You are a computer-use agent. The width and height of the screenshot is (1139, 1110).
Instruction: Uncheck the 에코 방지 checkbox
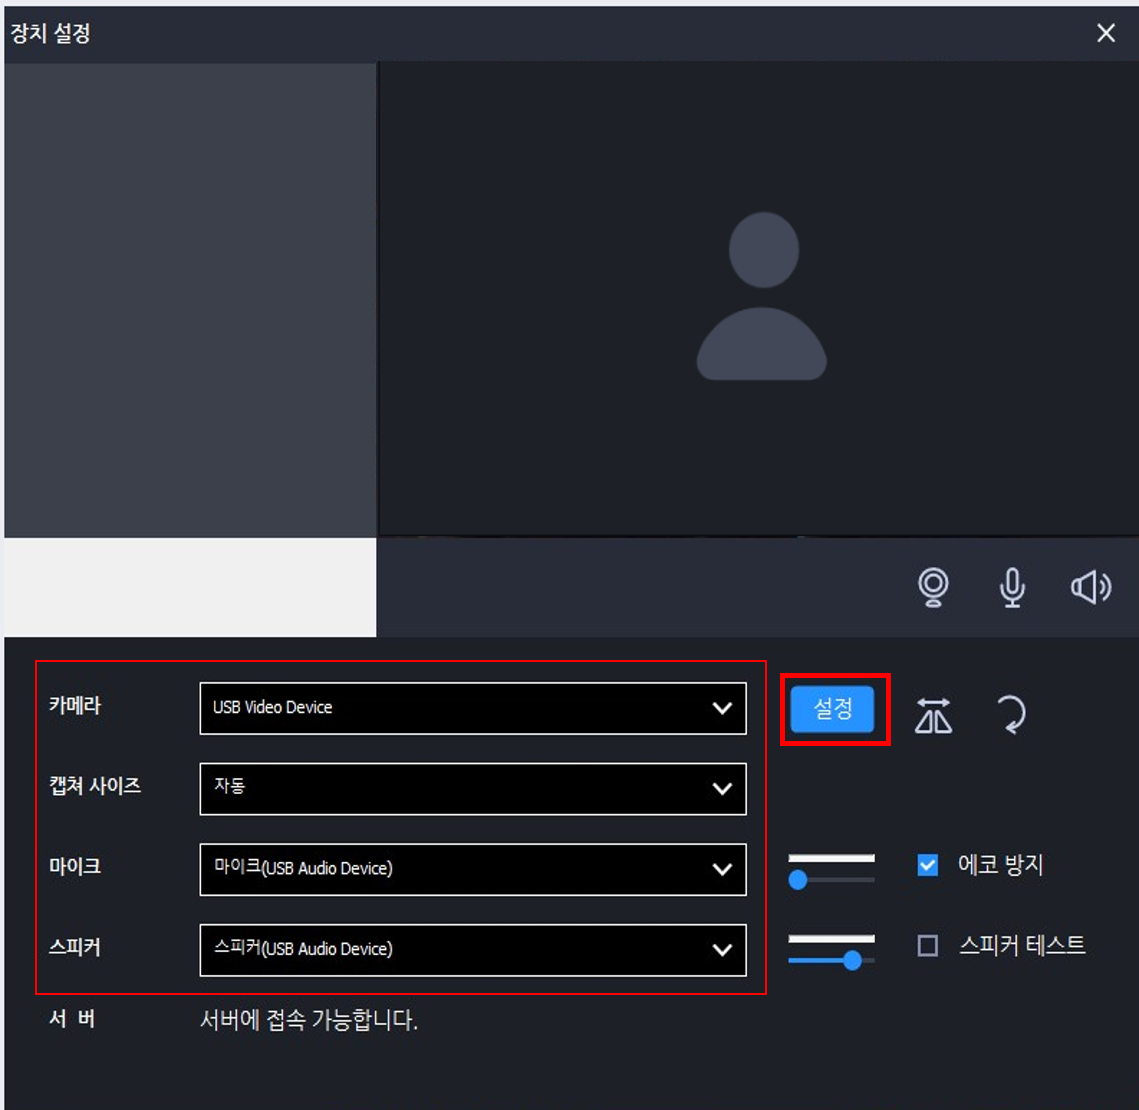pos(928,865)
